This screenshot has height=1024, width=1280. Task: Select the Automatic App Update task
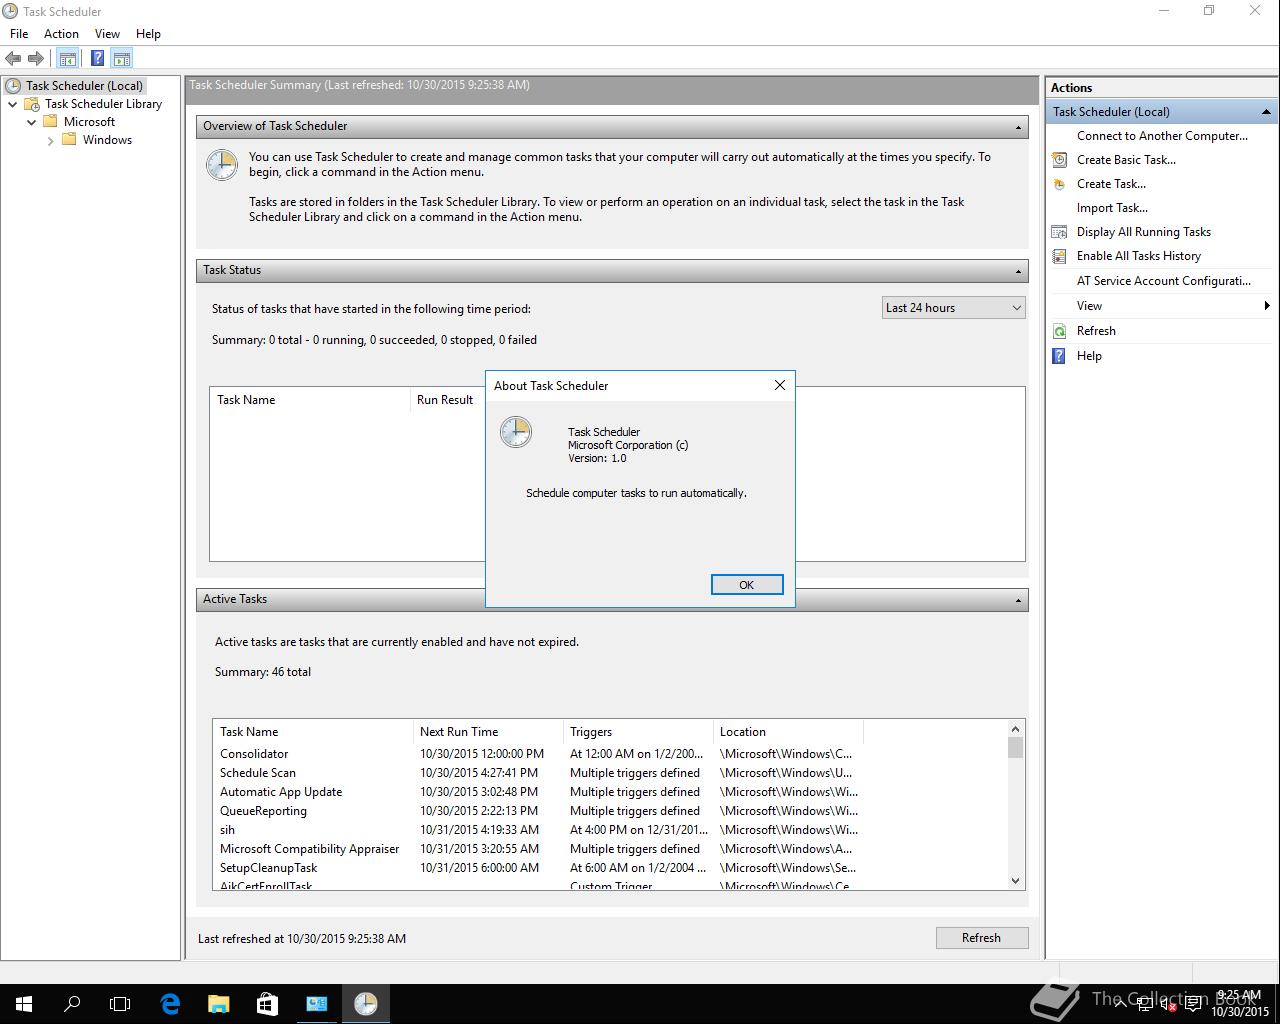click(537, 792)
